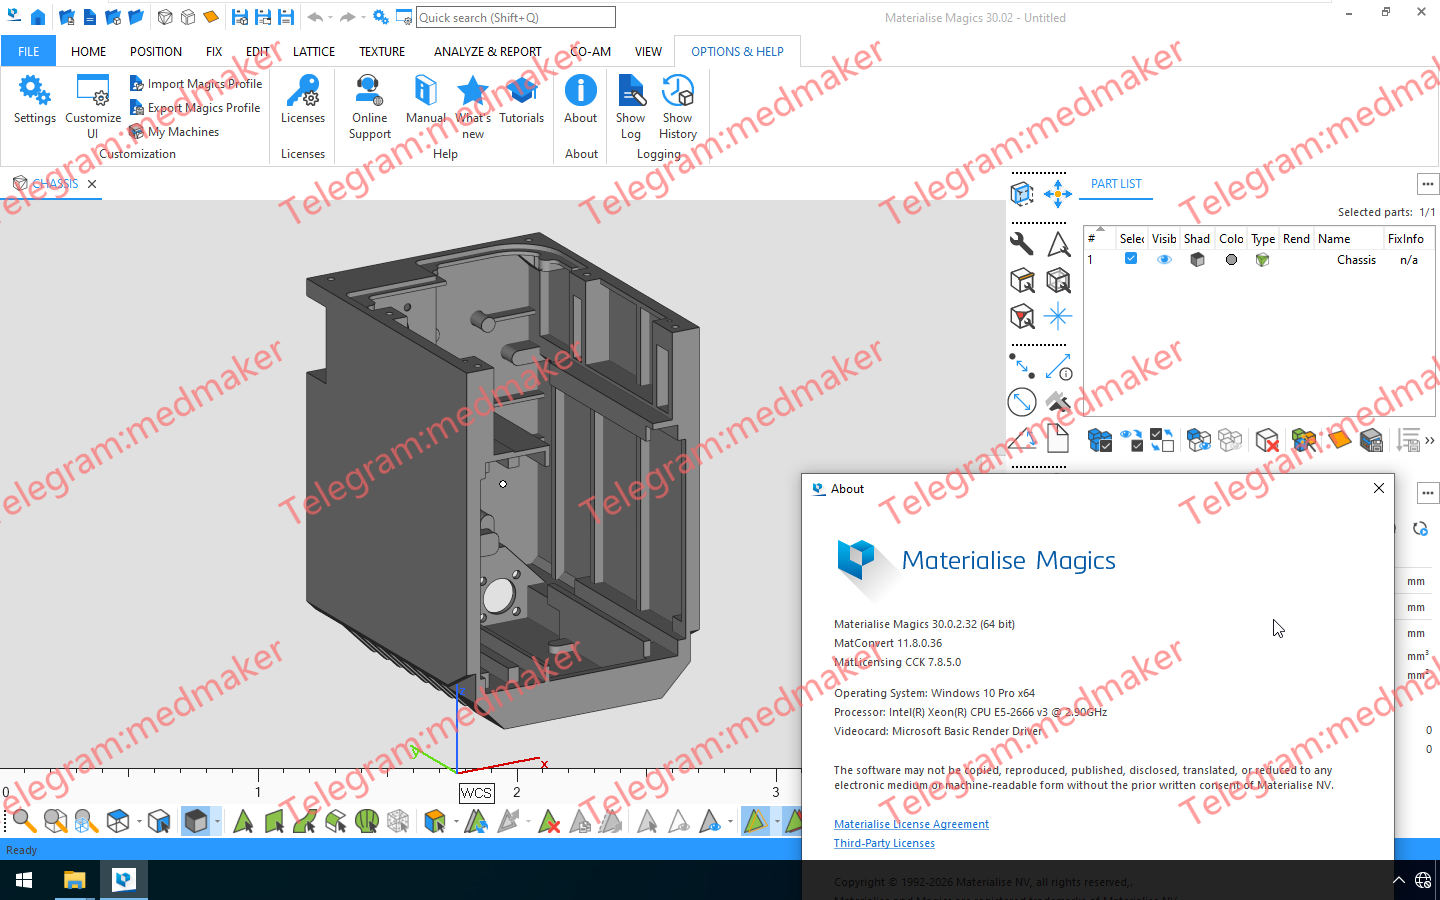Click Export Magics Profile

click(195, 108)
